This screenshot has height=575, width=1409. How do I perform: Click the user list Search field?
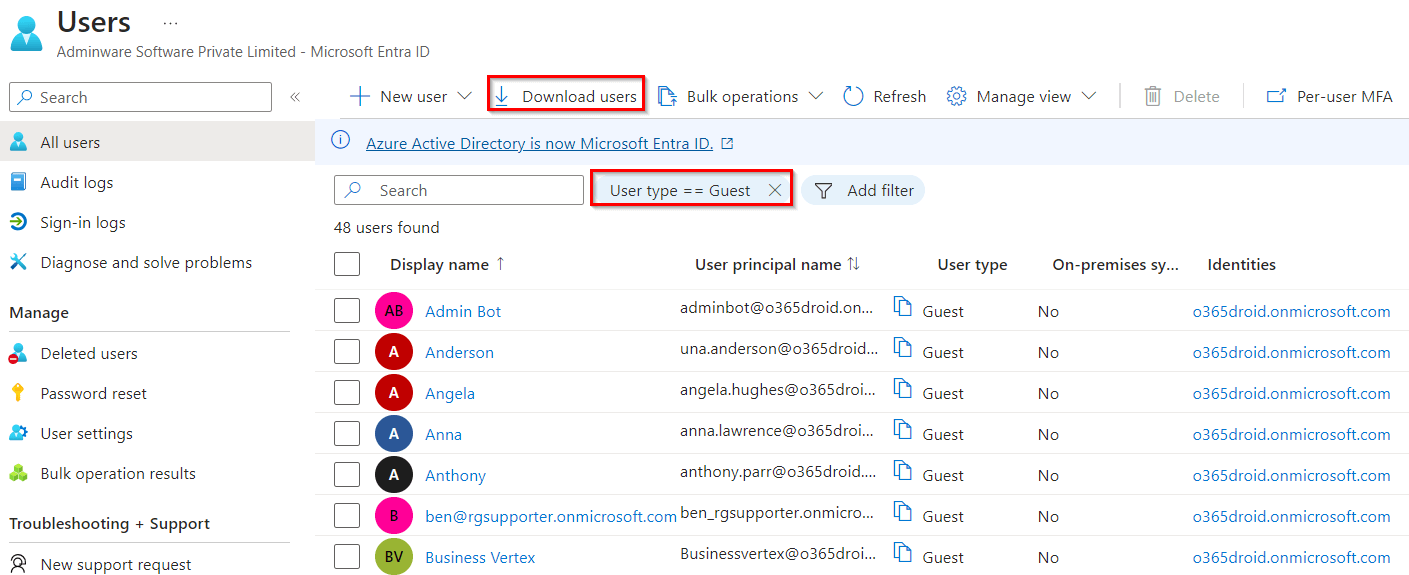470,190
